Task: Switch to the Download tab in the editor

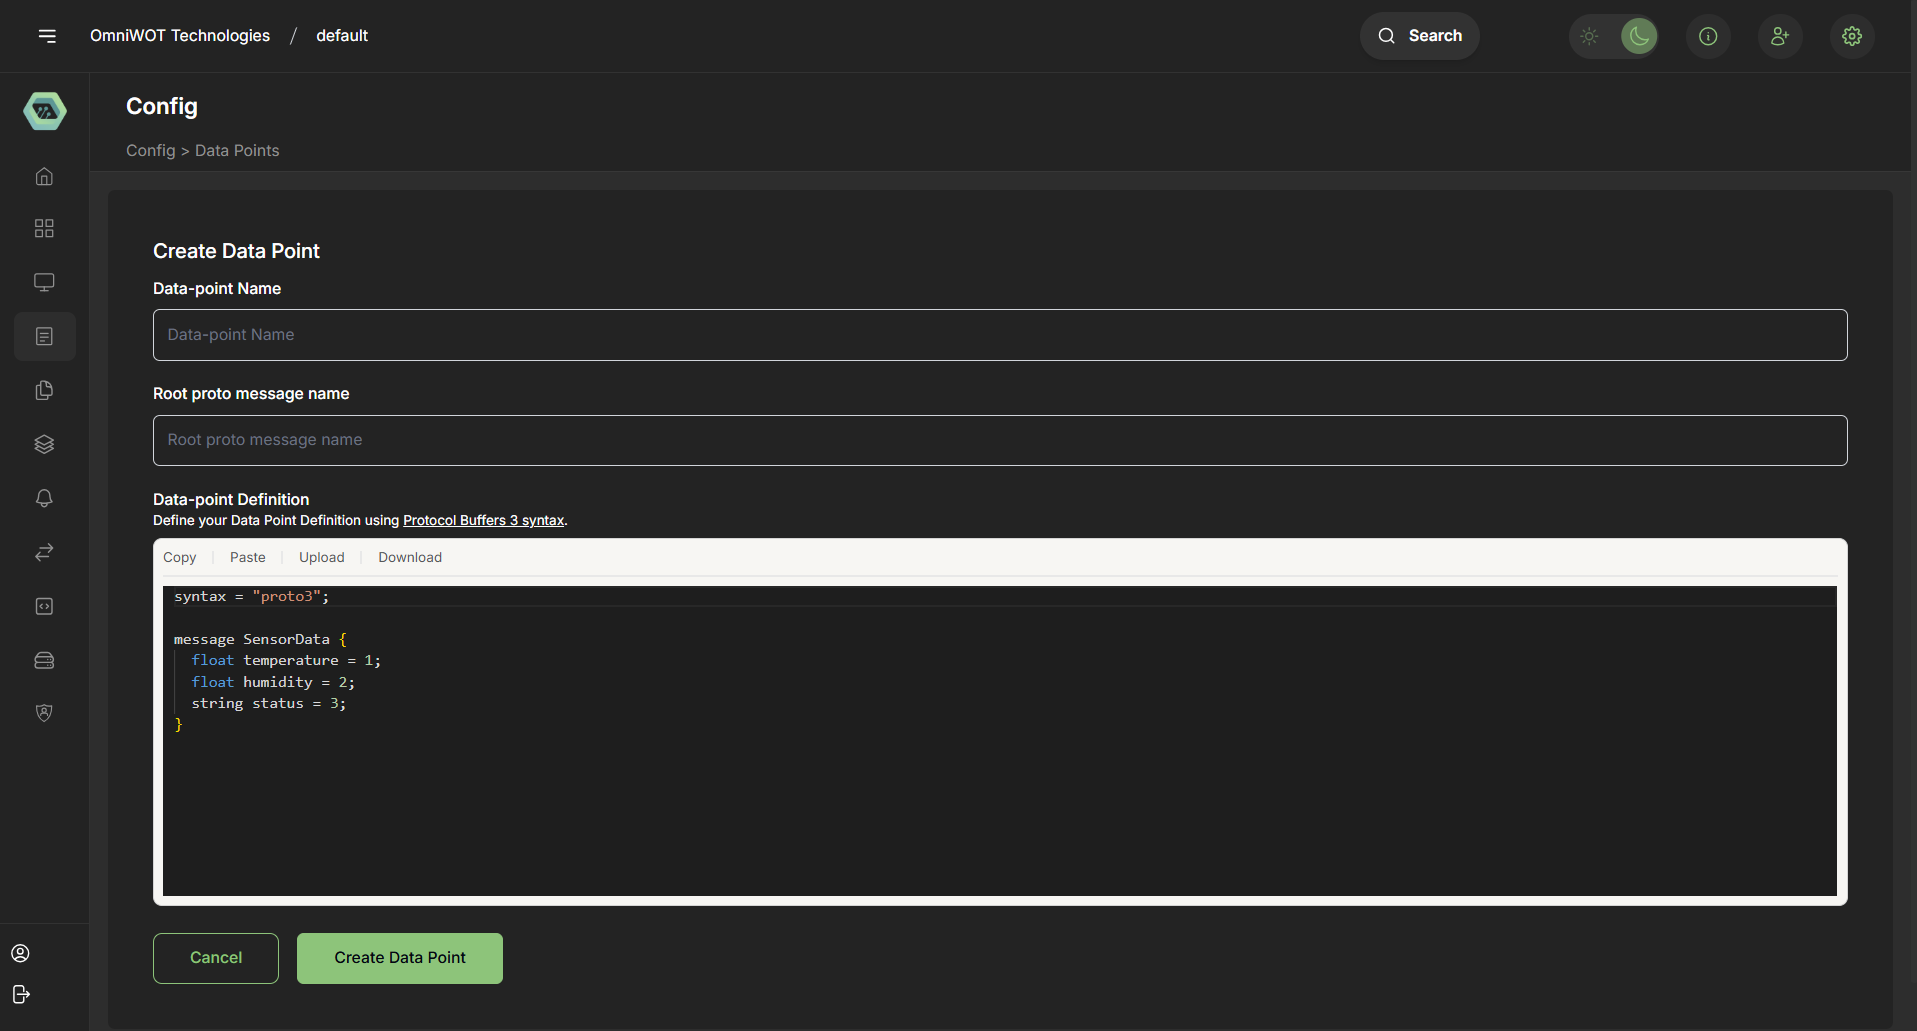Action: point(410,557)
